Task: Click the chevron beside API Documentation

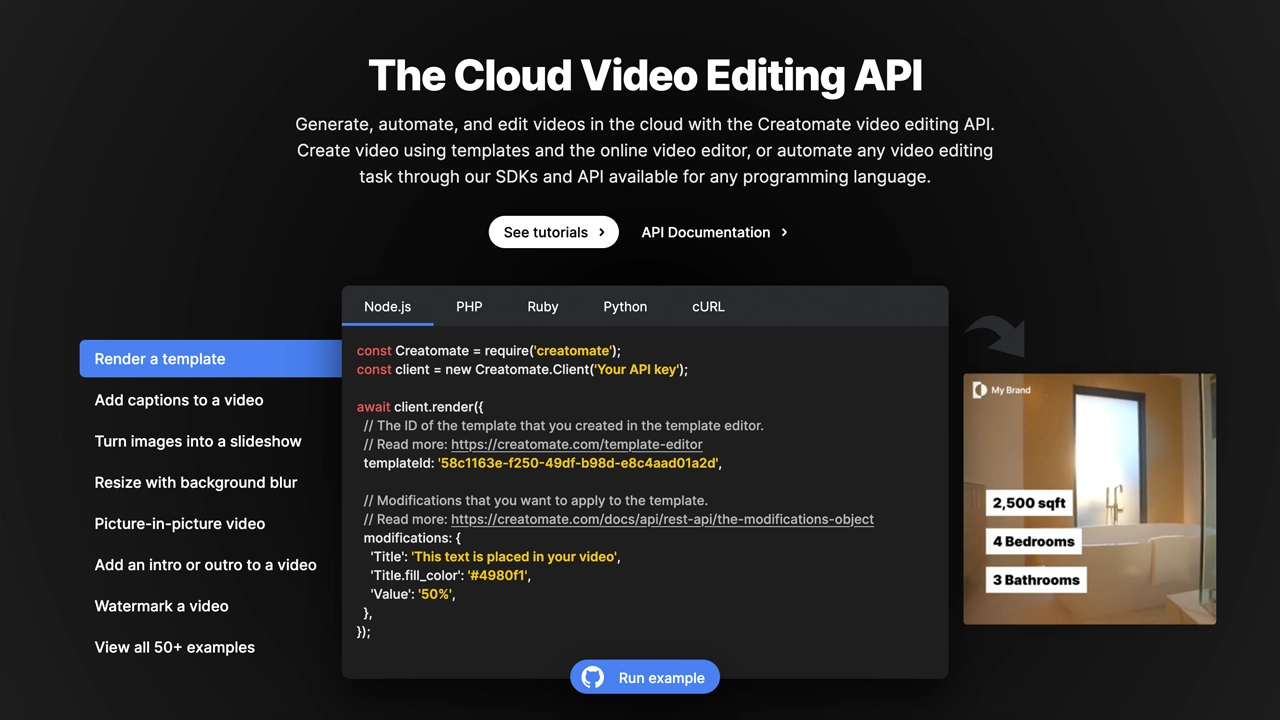Action: [x=784, y=232]
